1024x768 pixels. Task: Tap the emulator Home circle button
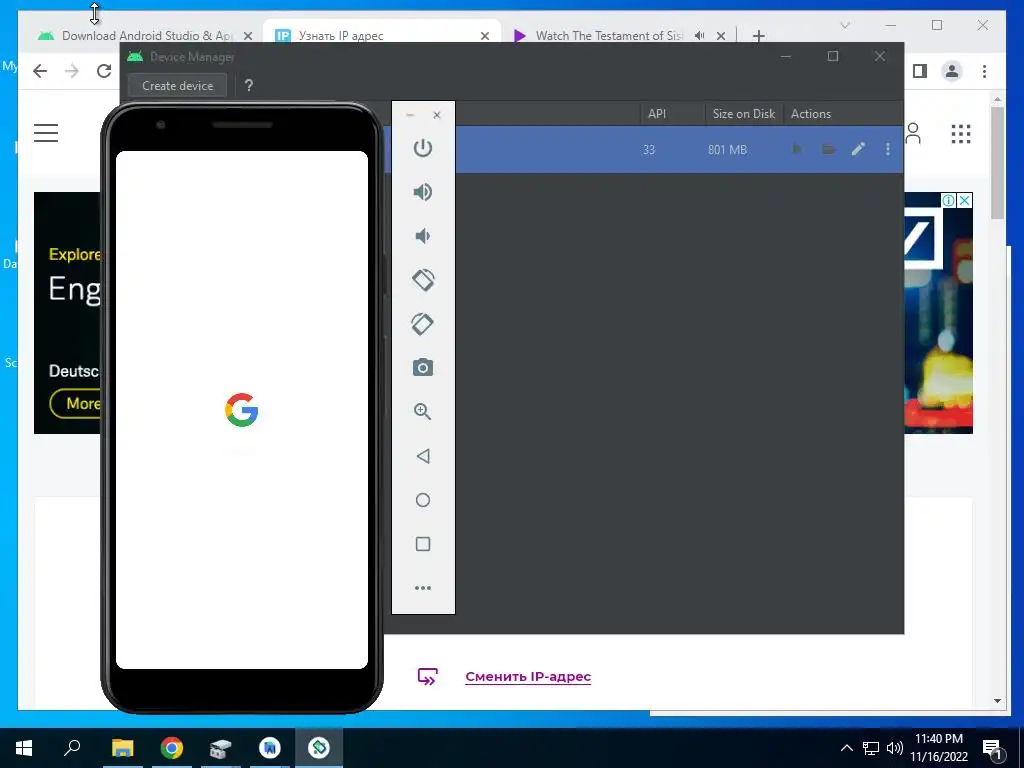click(423, 500)
